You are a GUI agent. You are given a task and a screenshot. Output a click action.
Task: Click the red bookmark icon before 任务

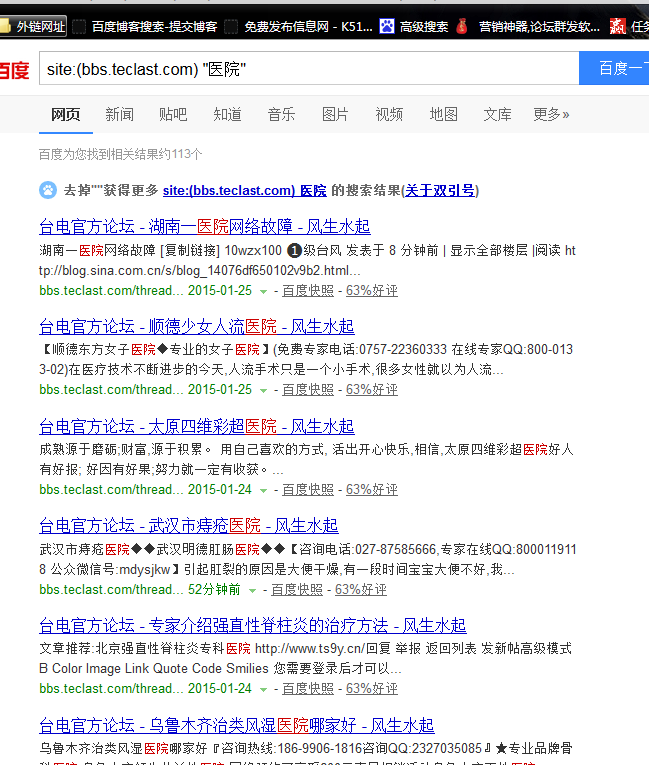[x=617, y=26]
